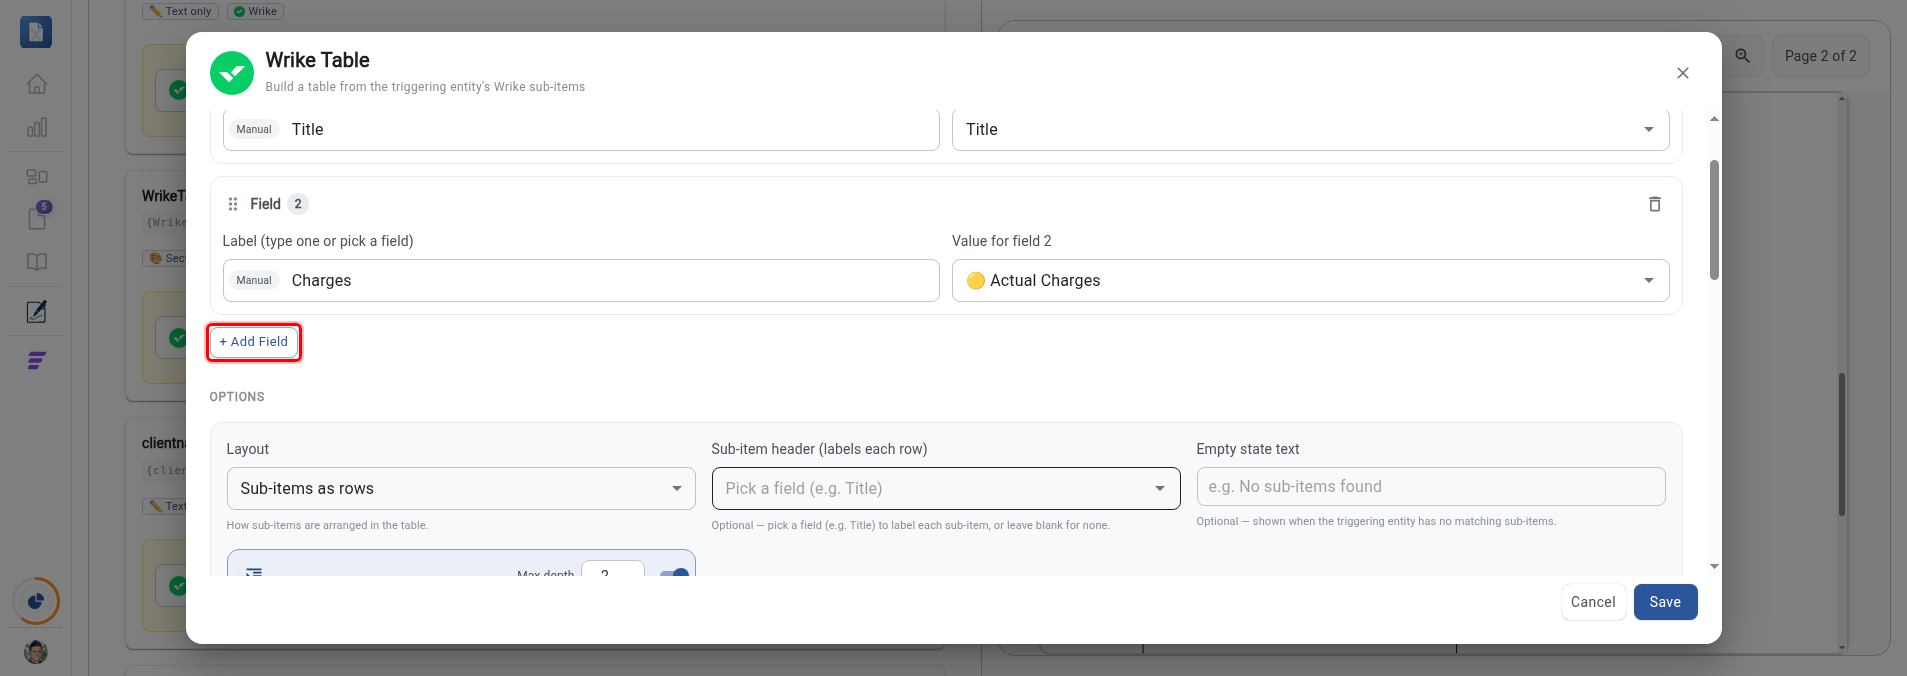
Task: Delete Field 2 with the trash icon
Action: click(x=1654, y=204)
